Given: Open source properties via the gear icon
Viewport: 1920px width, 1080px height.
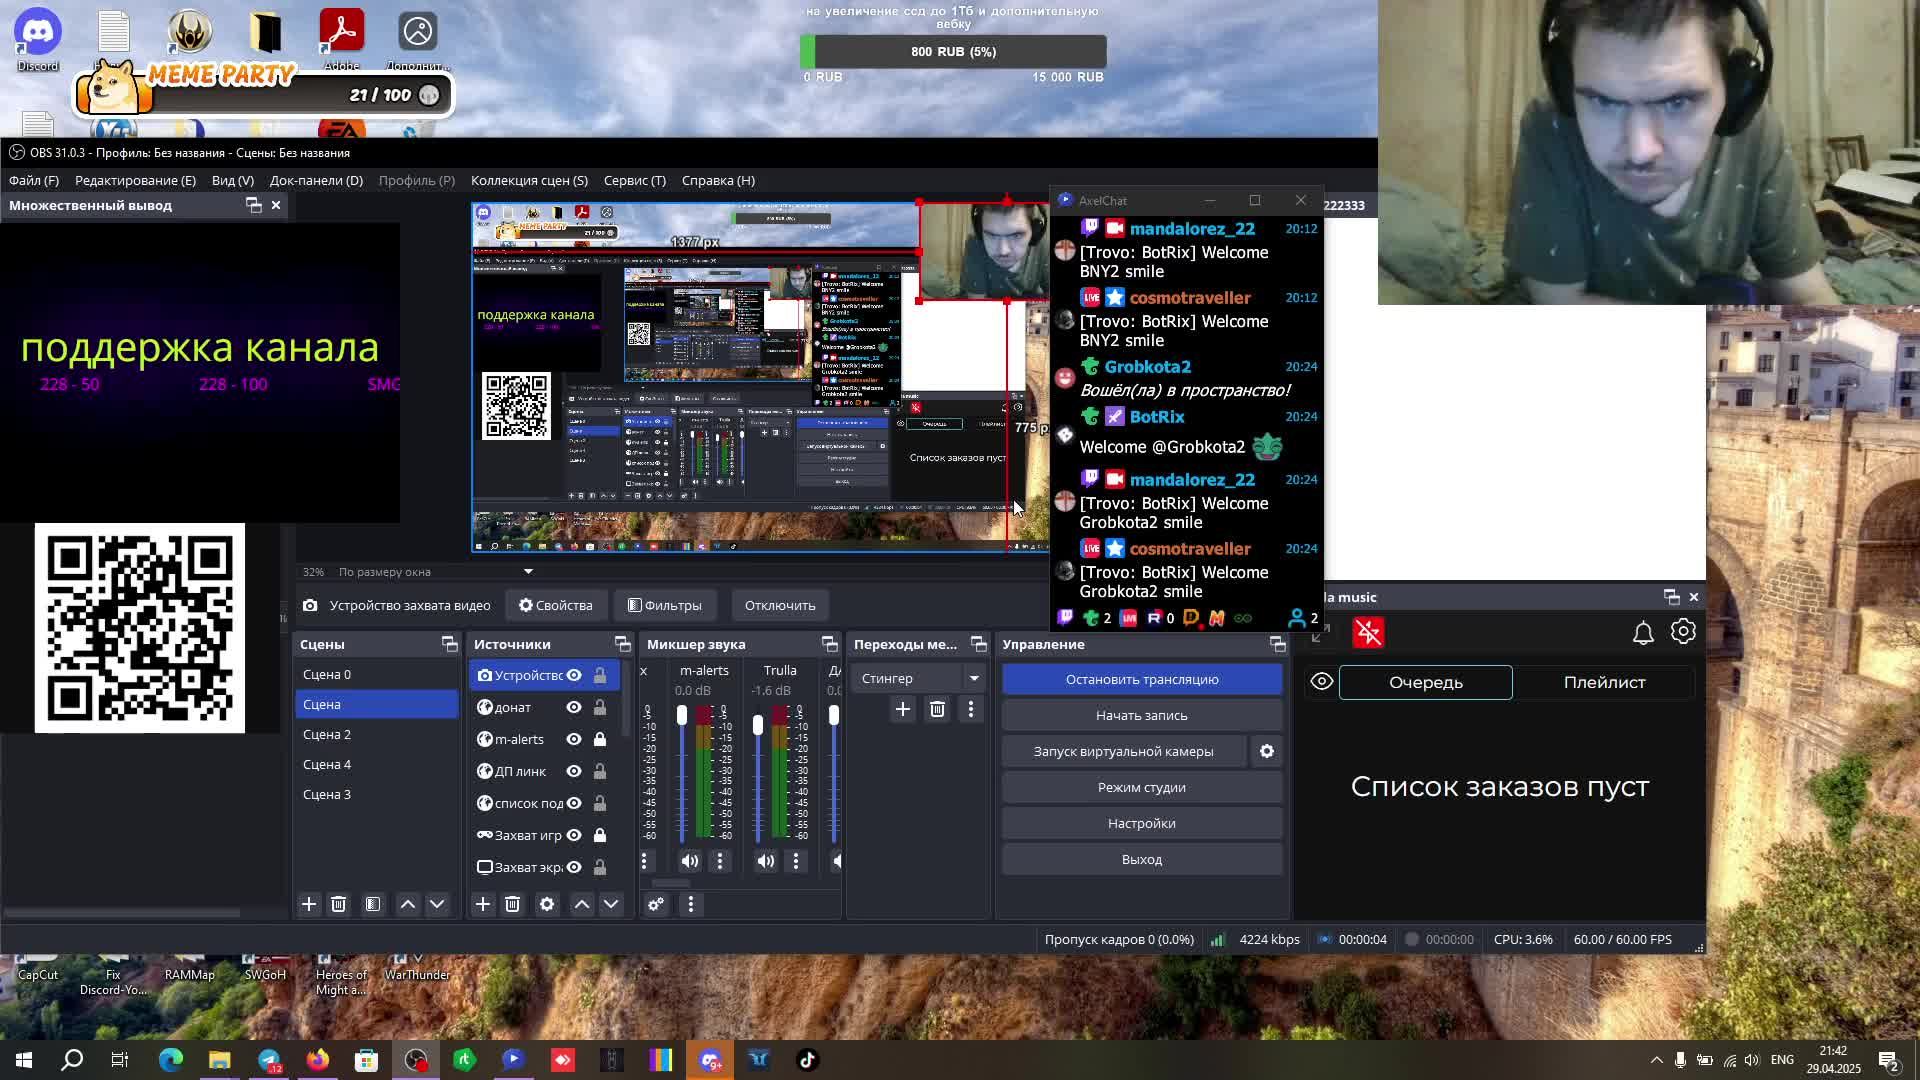Looking at the screenshot, I should click(x=547, y=904).
